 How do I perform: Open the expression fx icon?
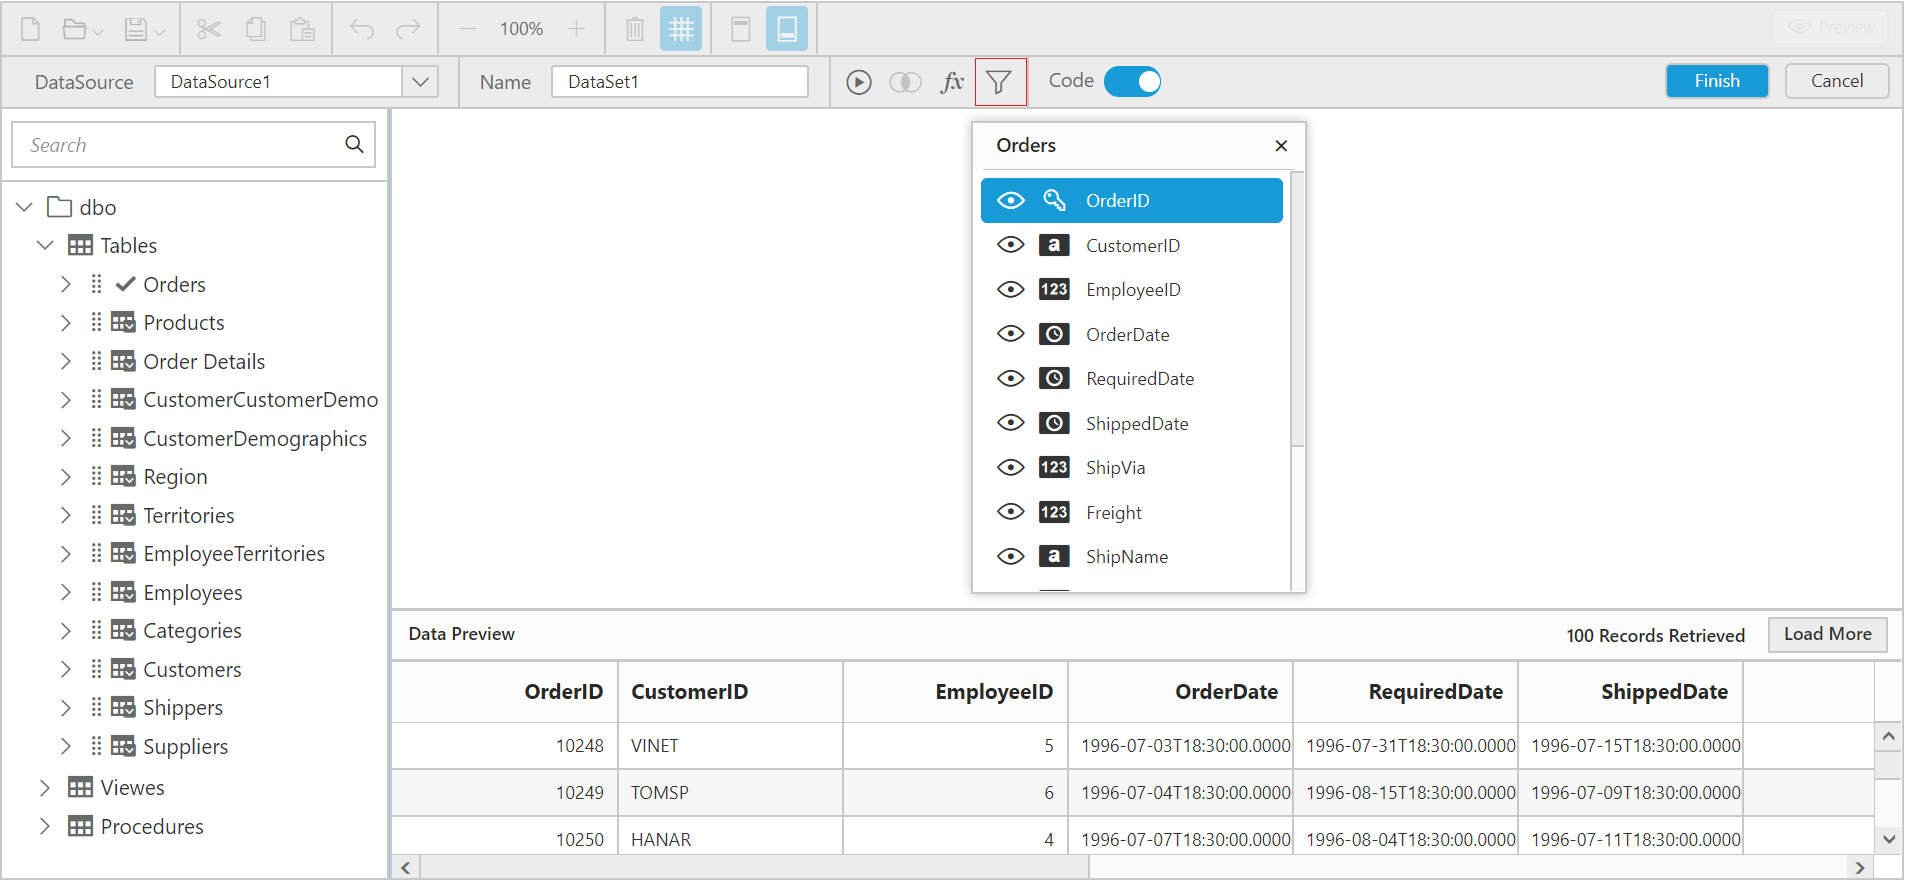951,82
